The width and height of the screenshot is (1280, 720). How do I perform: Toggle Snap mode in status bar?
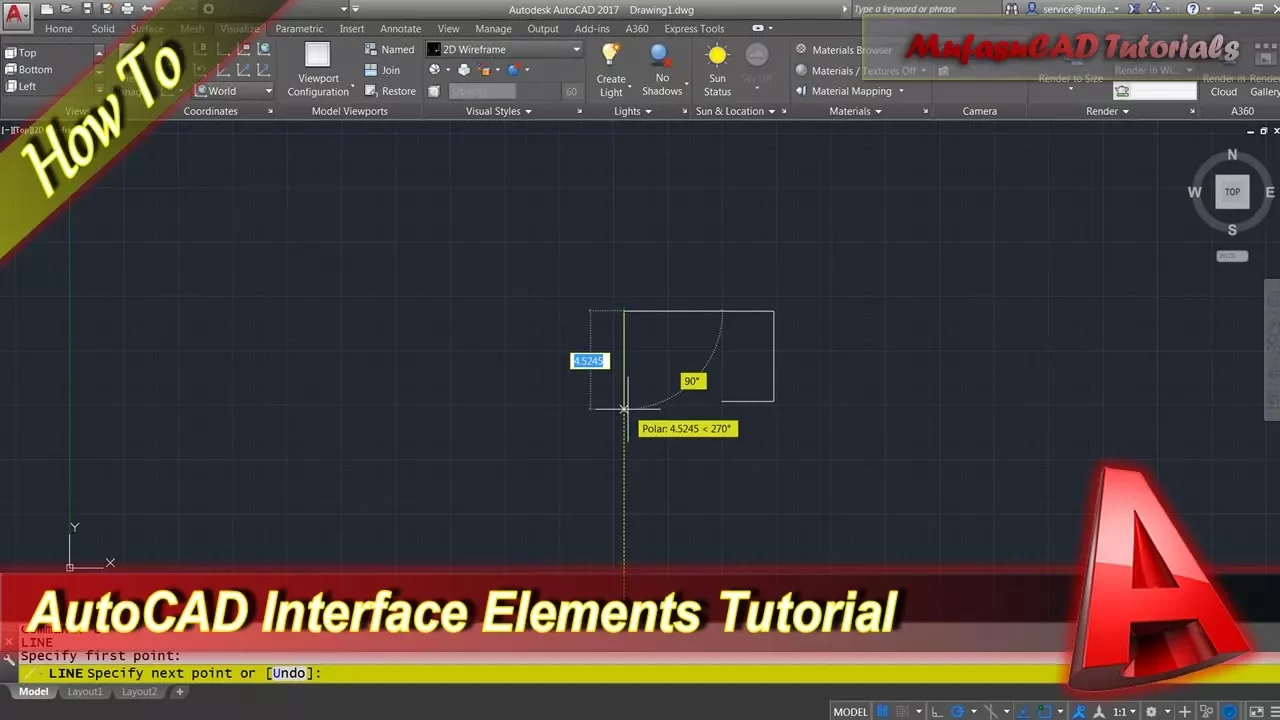tap(902, 712)
